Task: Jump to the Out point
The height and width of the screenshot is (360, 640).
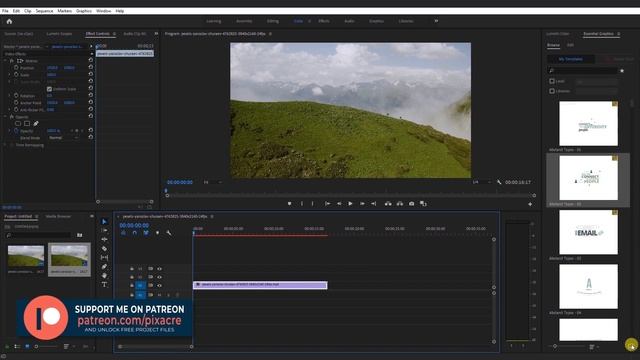Action: coord(373,204)
